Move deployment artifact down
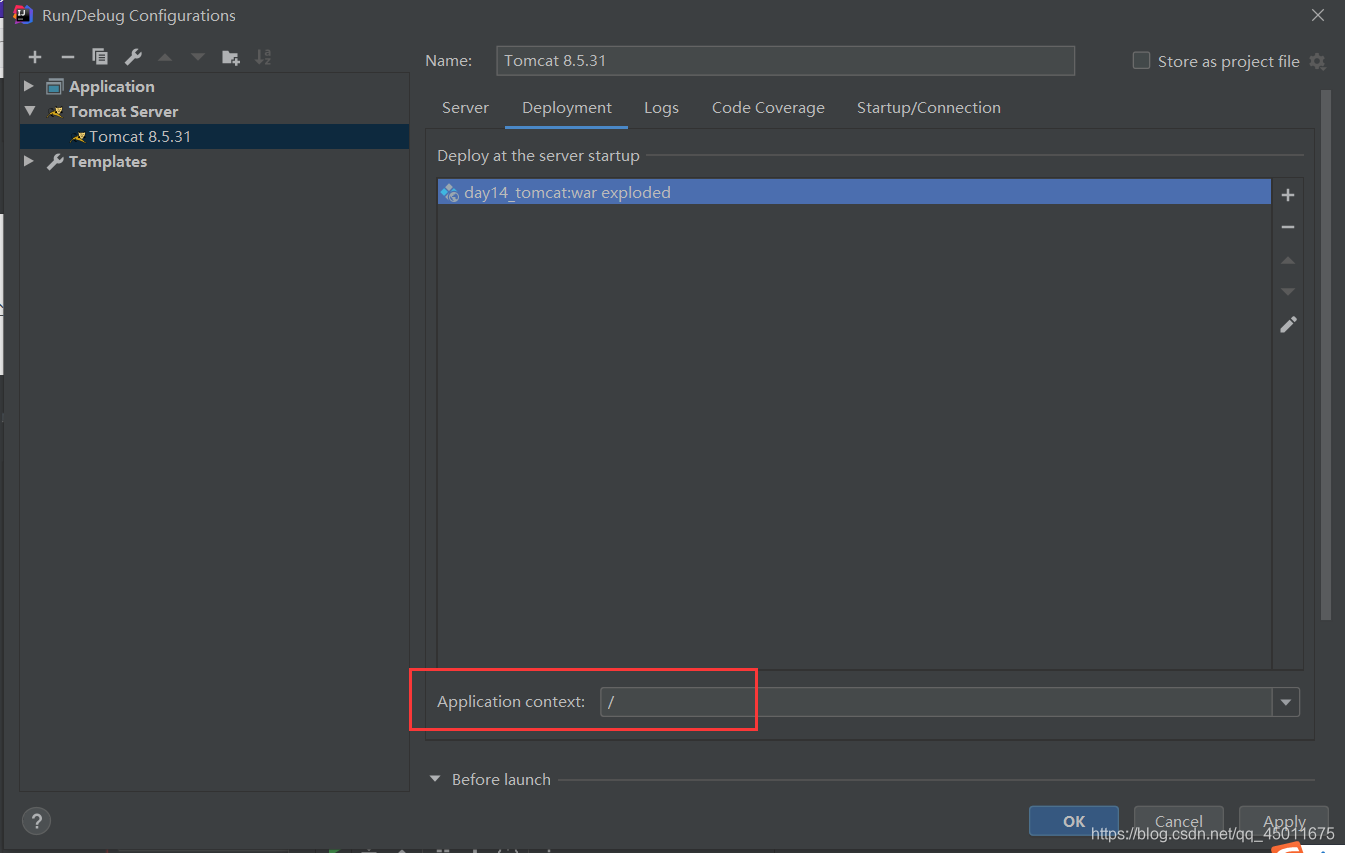 pyautogui.click(x=1288, y=292)
